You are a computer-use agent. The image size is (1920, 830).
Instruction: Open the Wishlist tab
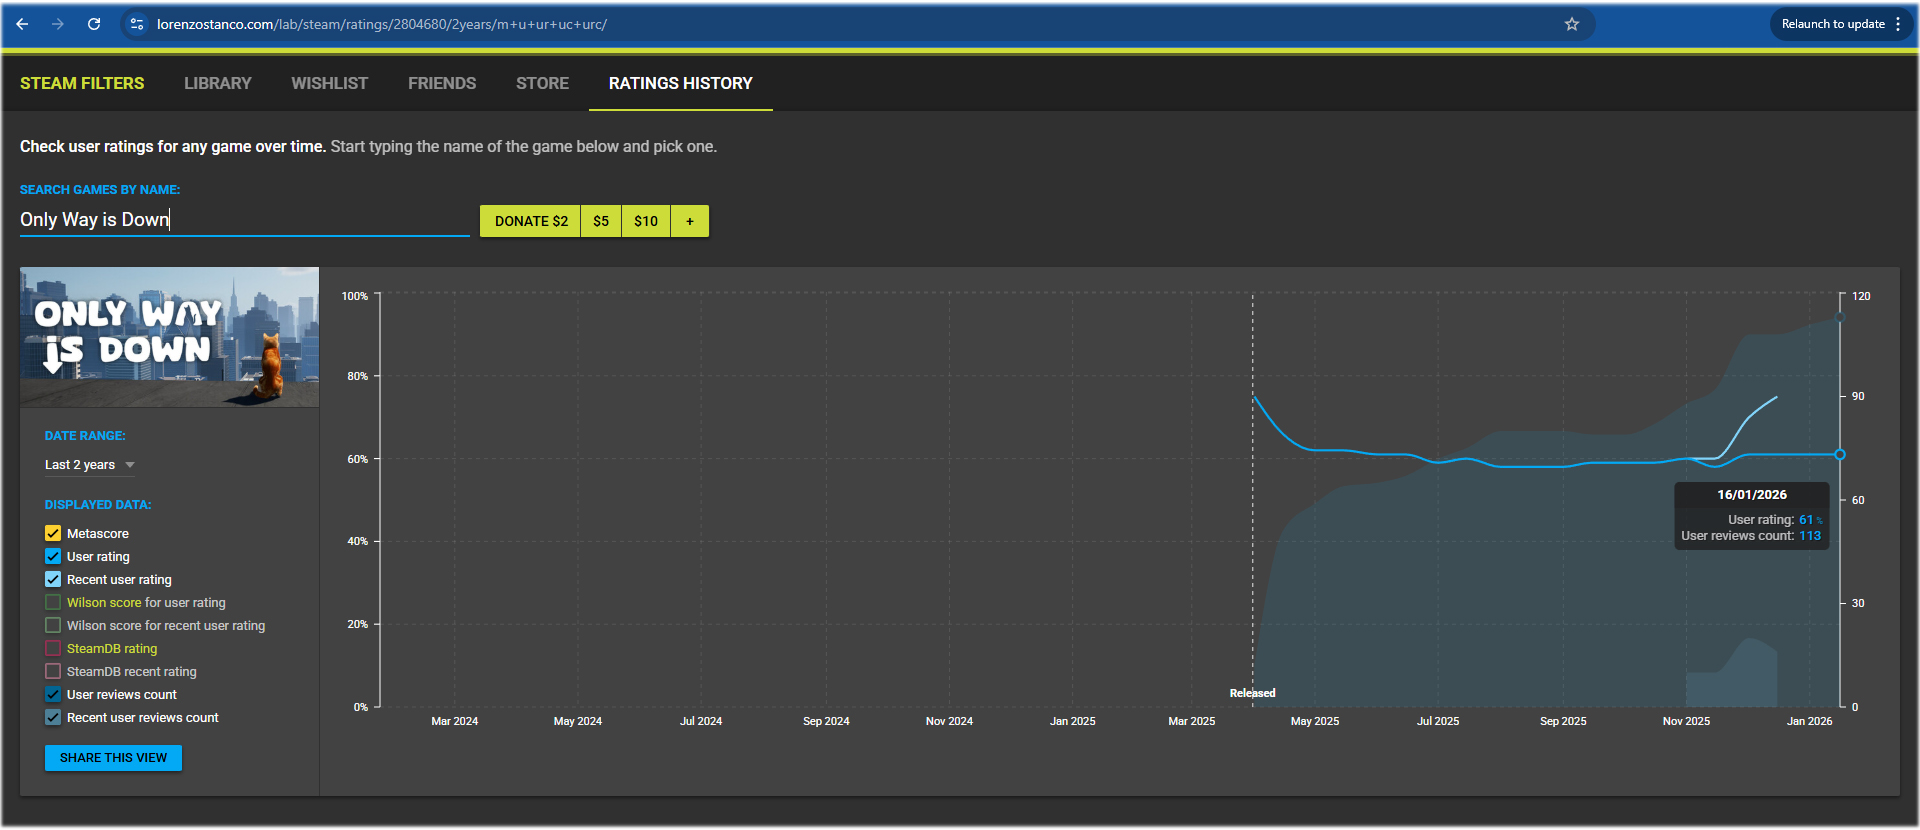coord(329,83)
